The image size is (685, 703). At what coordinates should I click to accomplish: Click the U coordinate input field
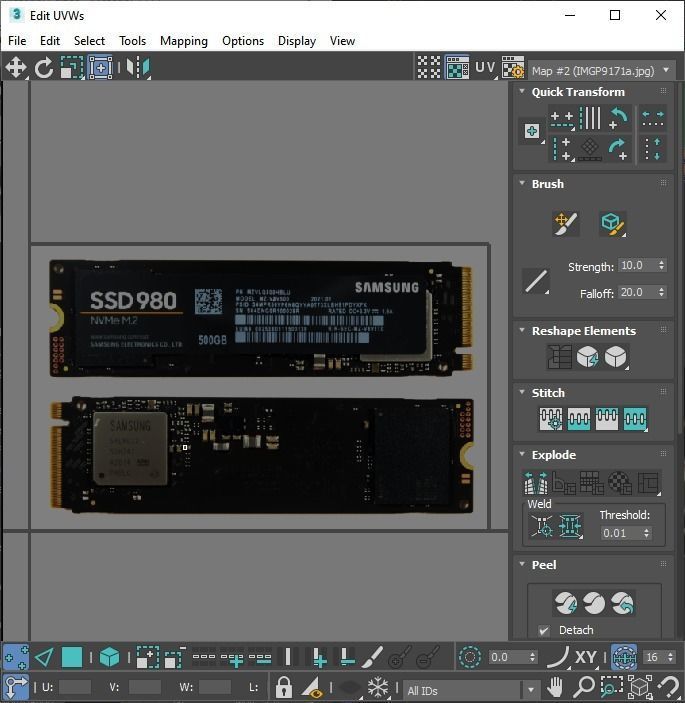(75, 687)
